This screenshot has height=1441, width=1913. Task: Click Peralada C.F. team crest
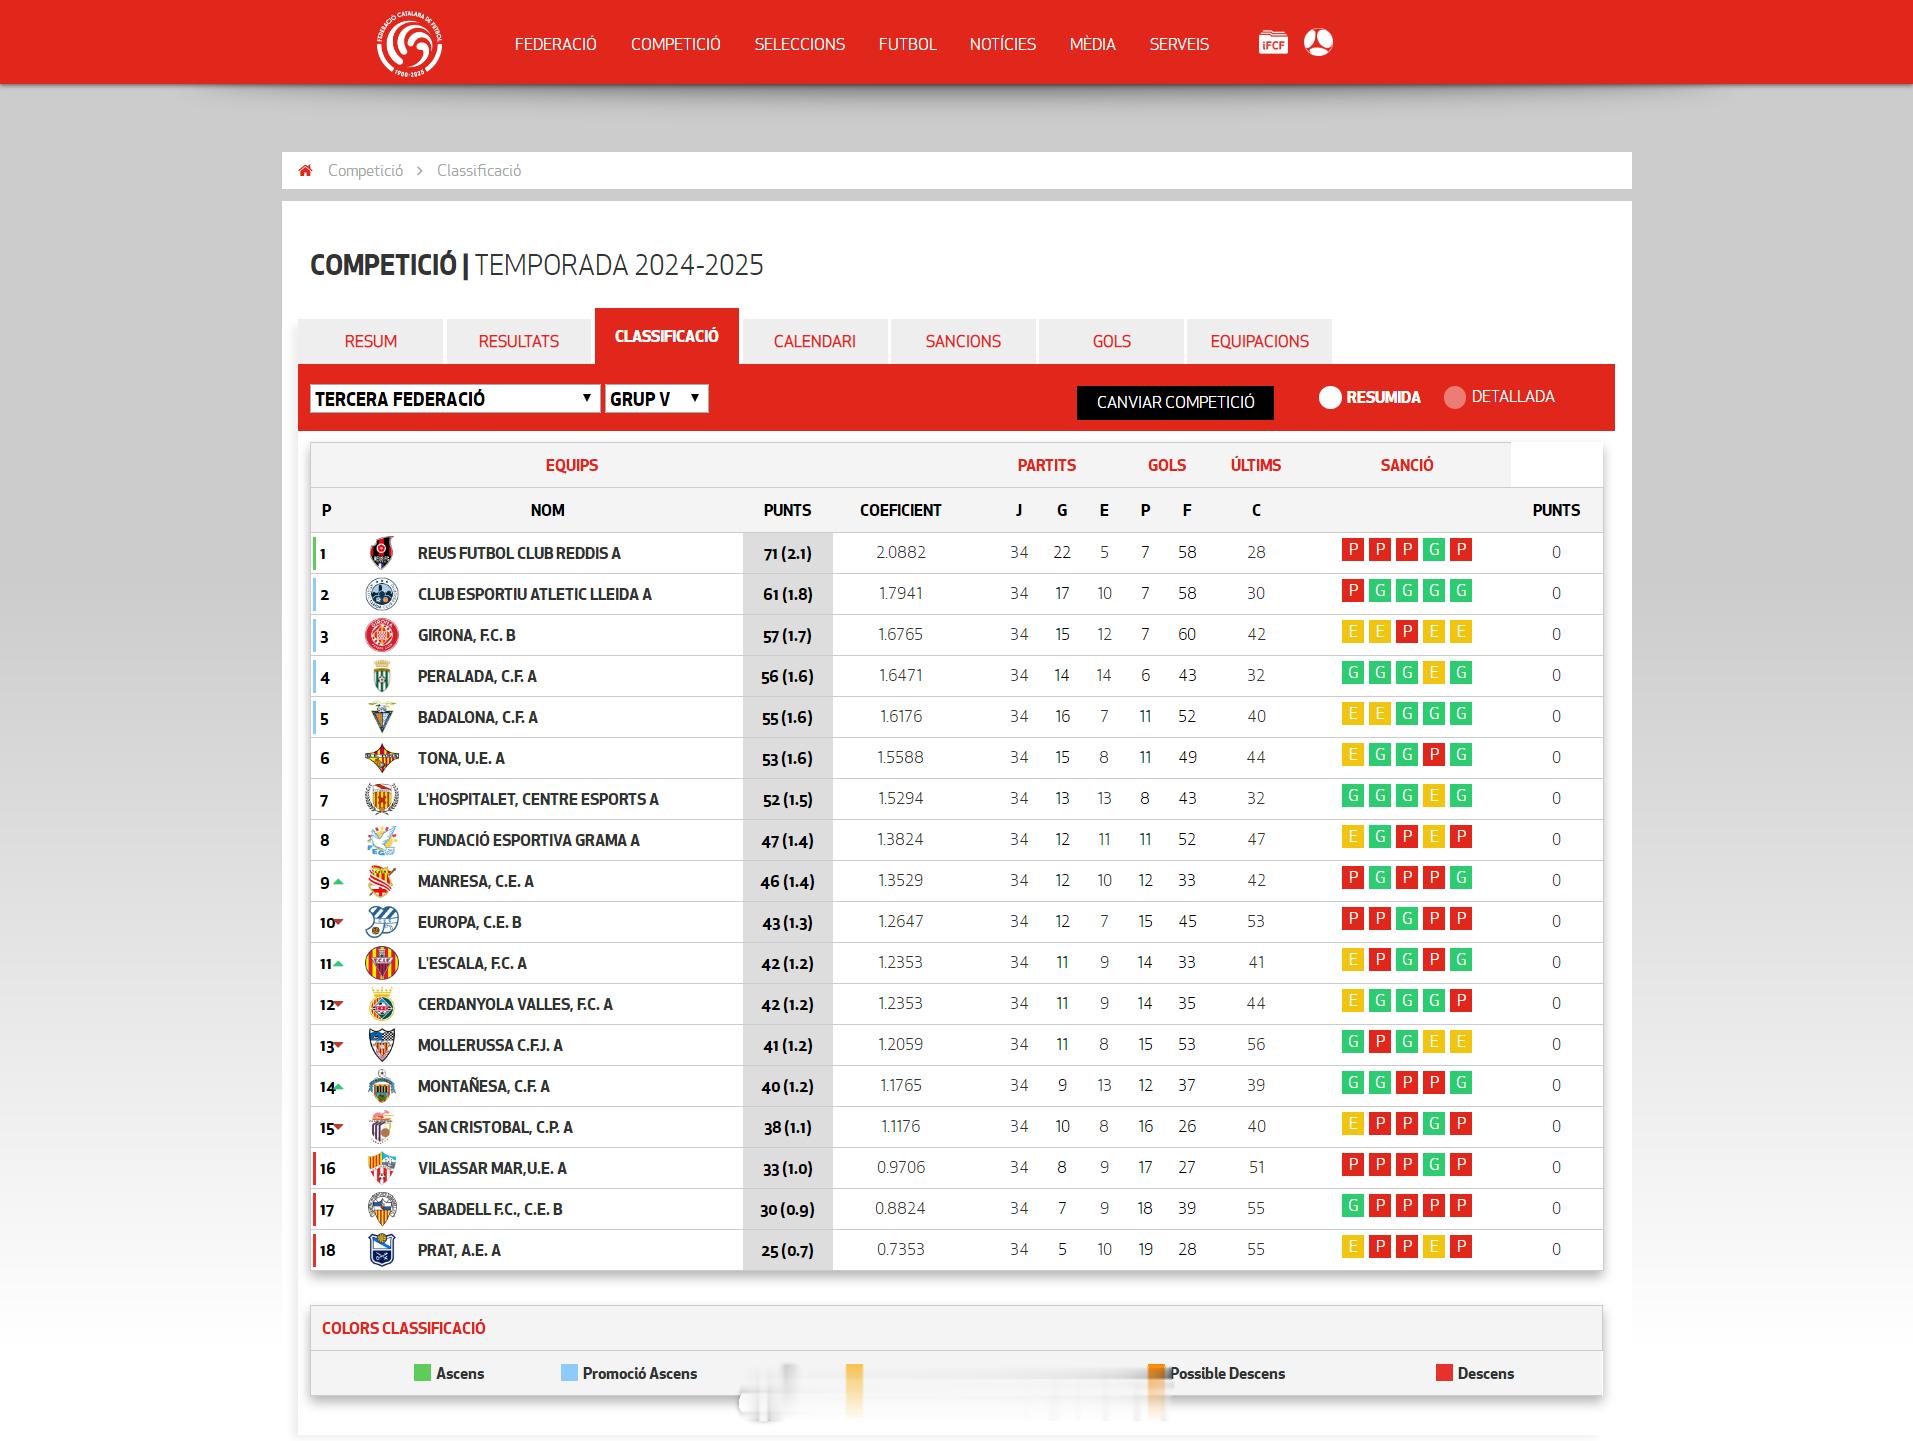pyautogui.click(x=382, y=676)
